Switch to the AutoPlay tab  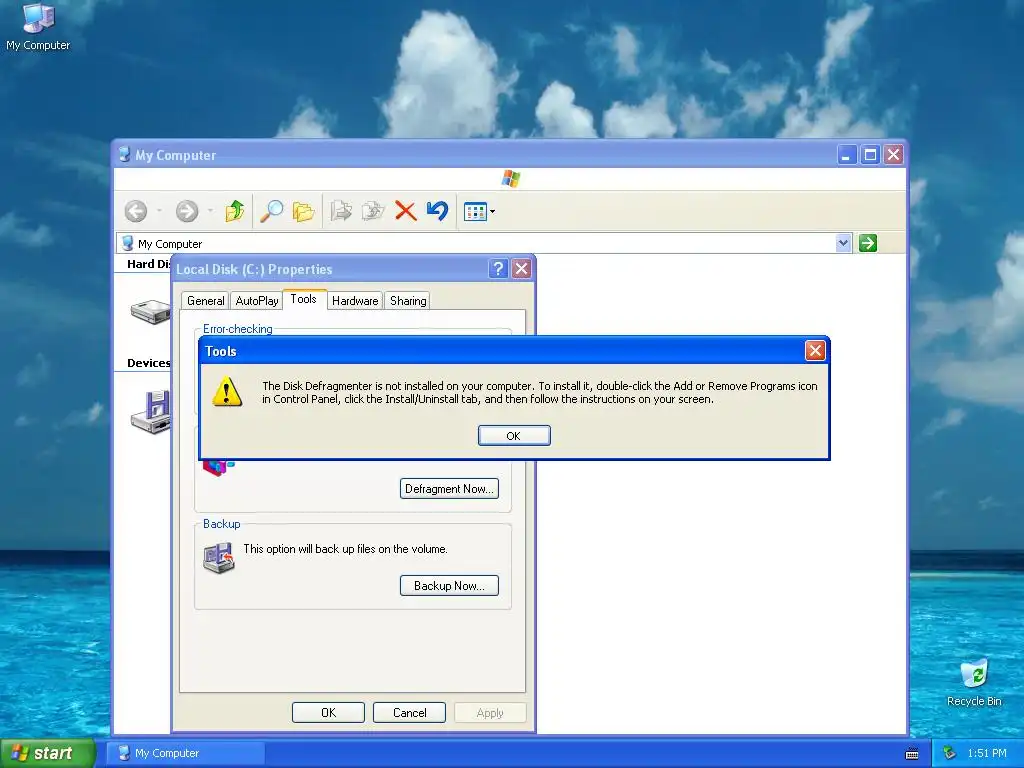pos(257,300)
